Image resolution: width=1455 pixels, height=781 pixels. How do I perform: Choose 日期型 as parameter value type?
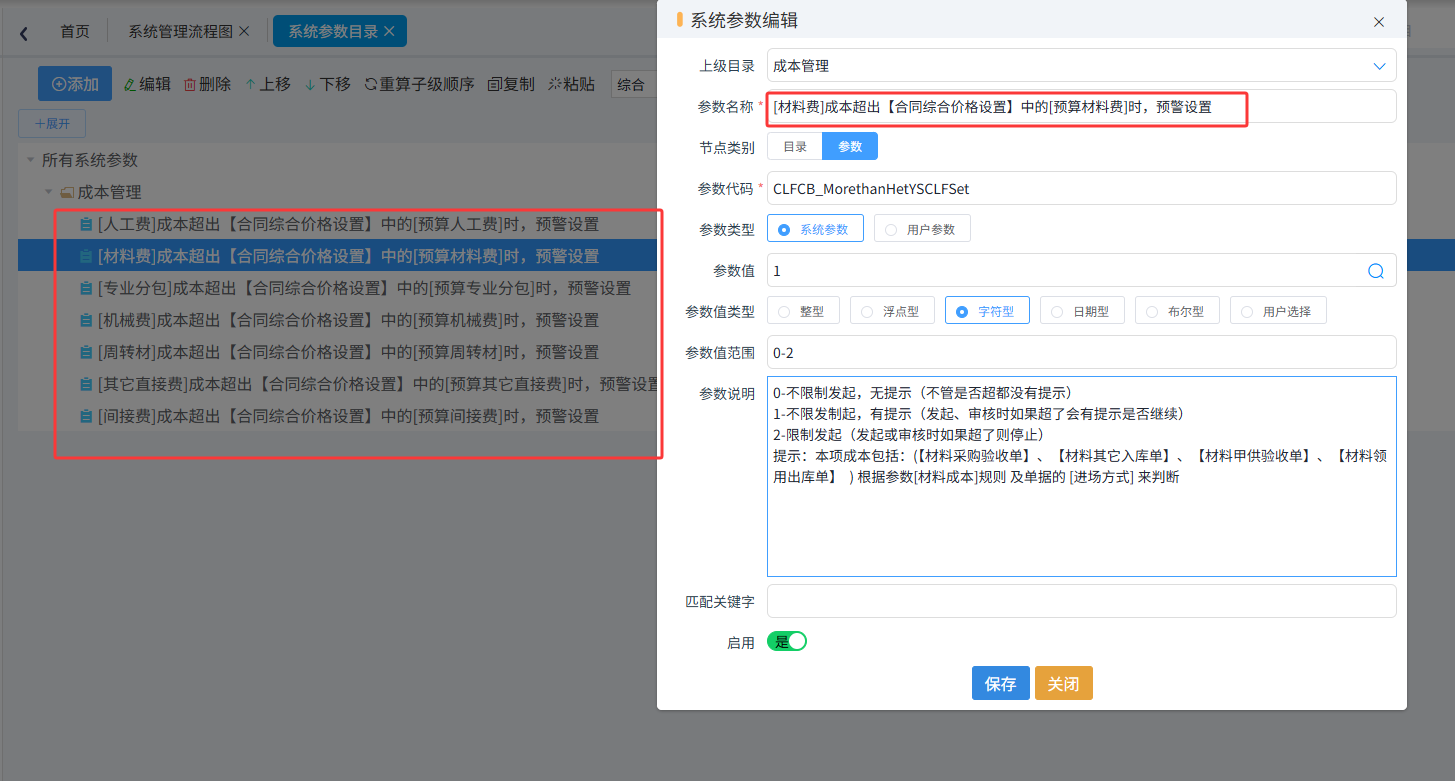point(1082,311)
